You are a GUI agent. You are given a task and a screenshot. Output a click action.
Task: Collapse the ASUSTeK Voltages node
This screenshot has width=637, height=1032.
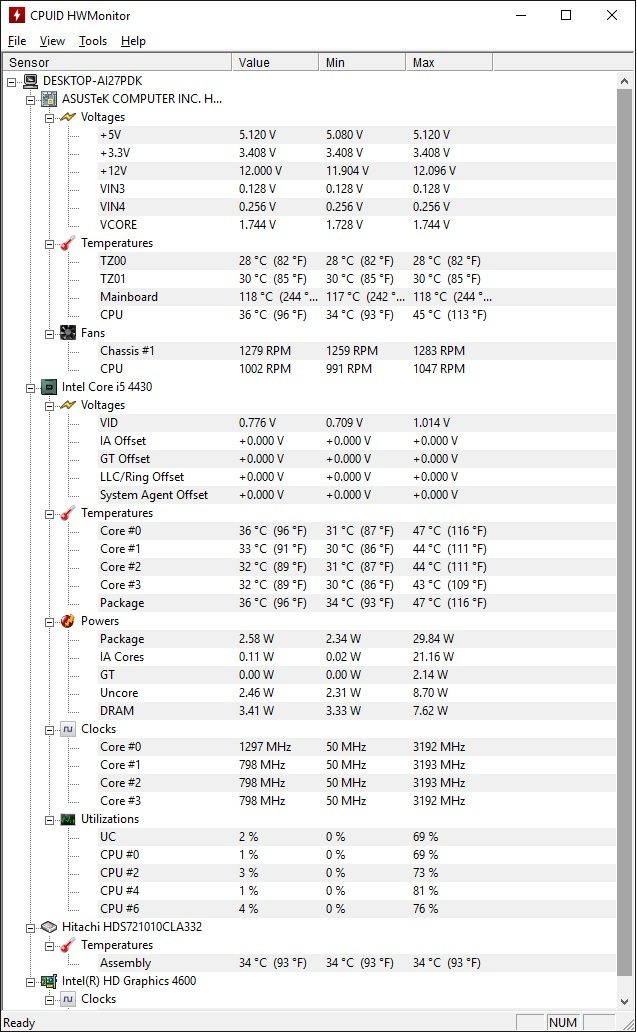point(49,118)
